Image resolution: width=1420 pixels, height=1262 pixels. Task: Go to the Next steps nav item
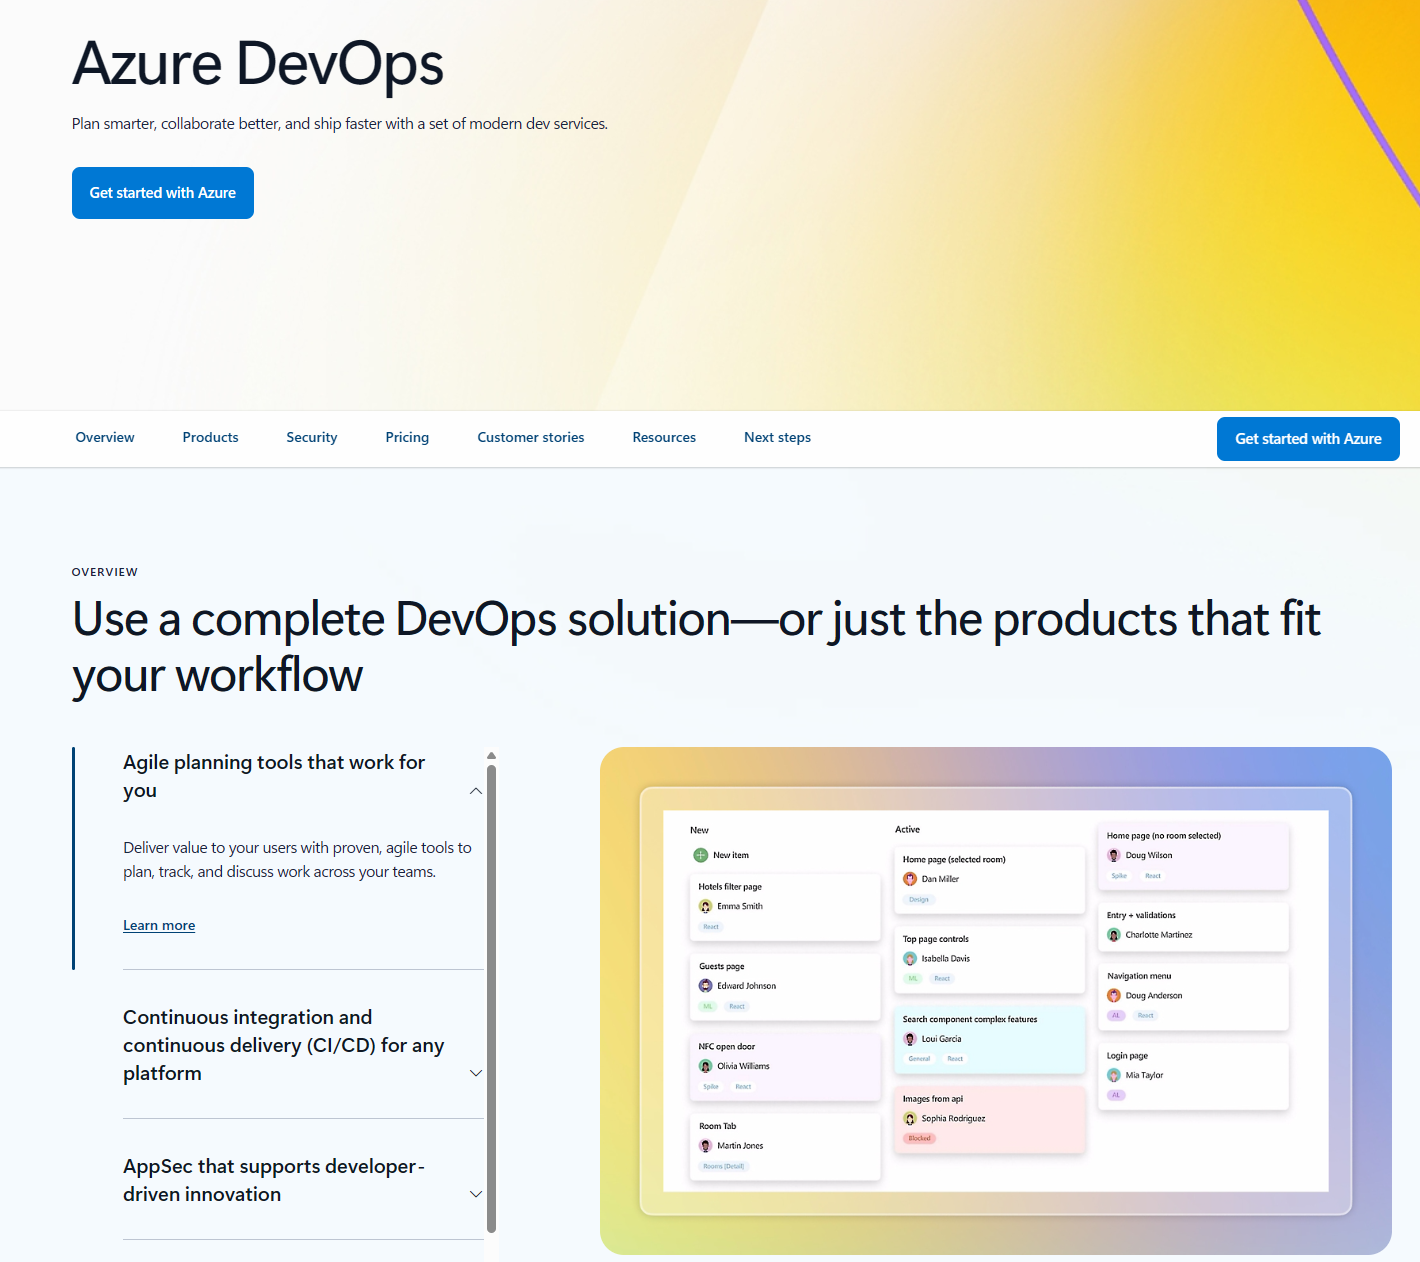click(x=777, y=437)
